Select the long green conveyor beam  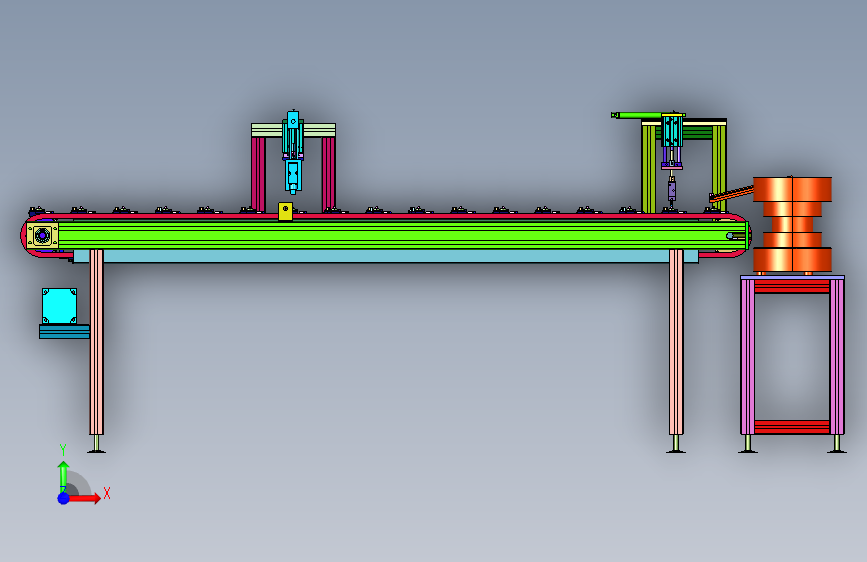pos(403,235)
